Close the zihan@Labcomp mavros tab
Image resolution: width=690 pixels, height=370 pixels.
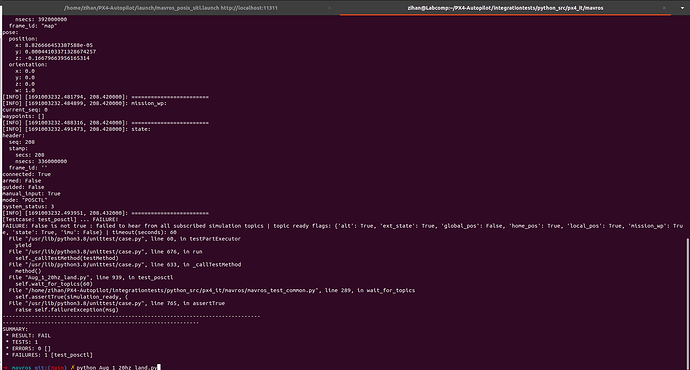(664, 8)
